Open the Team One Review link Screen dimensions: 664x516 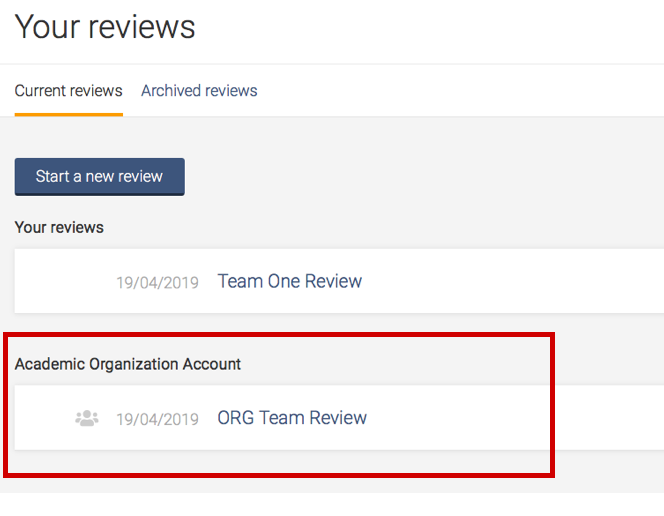(290, 281)
